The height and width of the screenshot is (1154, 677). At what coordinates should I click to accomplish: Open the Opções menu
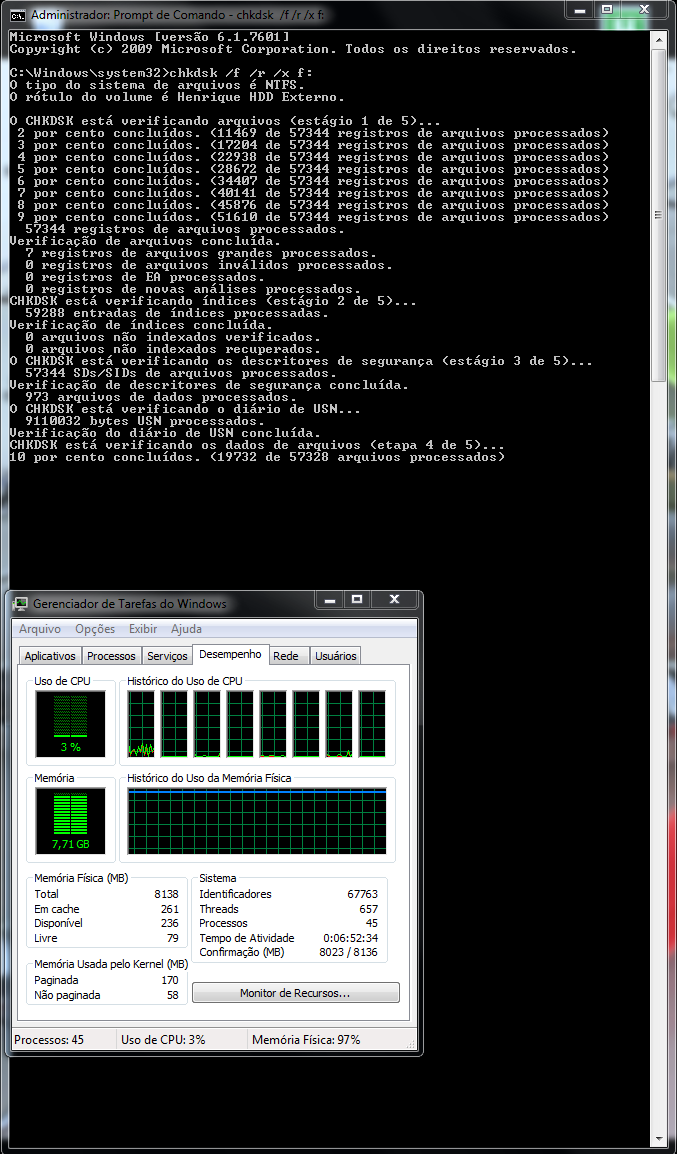pos(95,629)
